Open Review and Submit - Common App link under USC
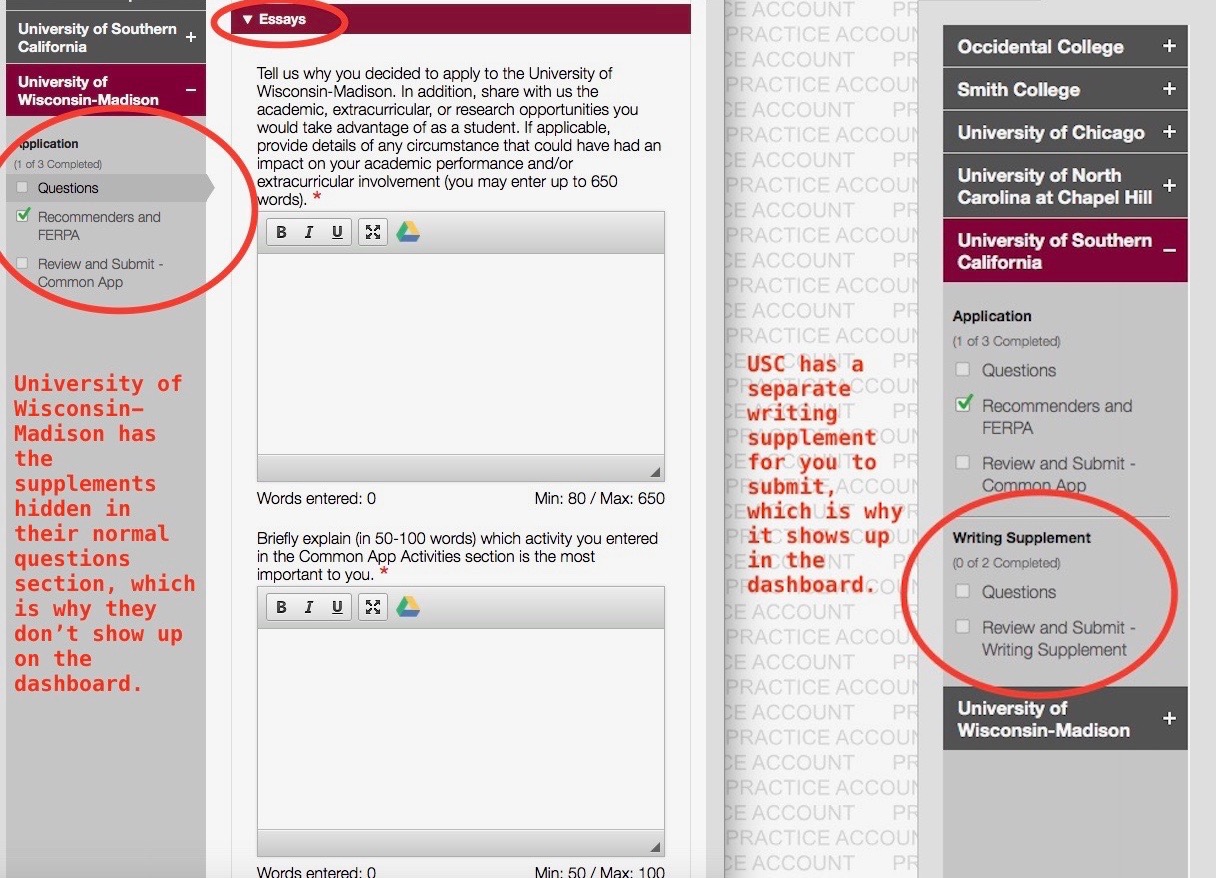This screenshot has height=878, width=1216. point(1059,474)
